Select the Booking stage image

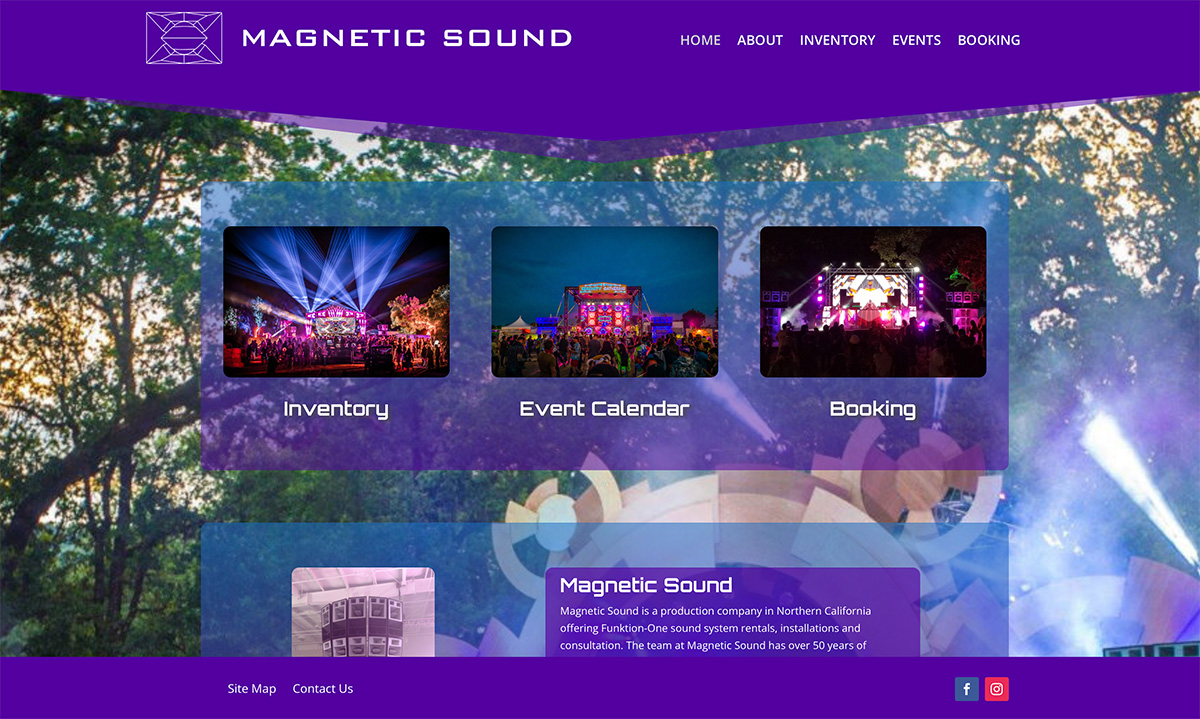(873, 301)
